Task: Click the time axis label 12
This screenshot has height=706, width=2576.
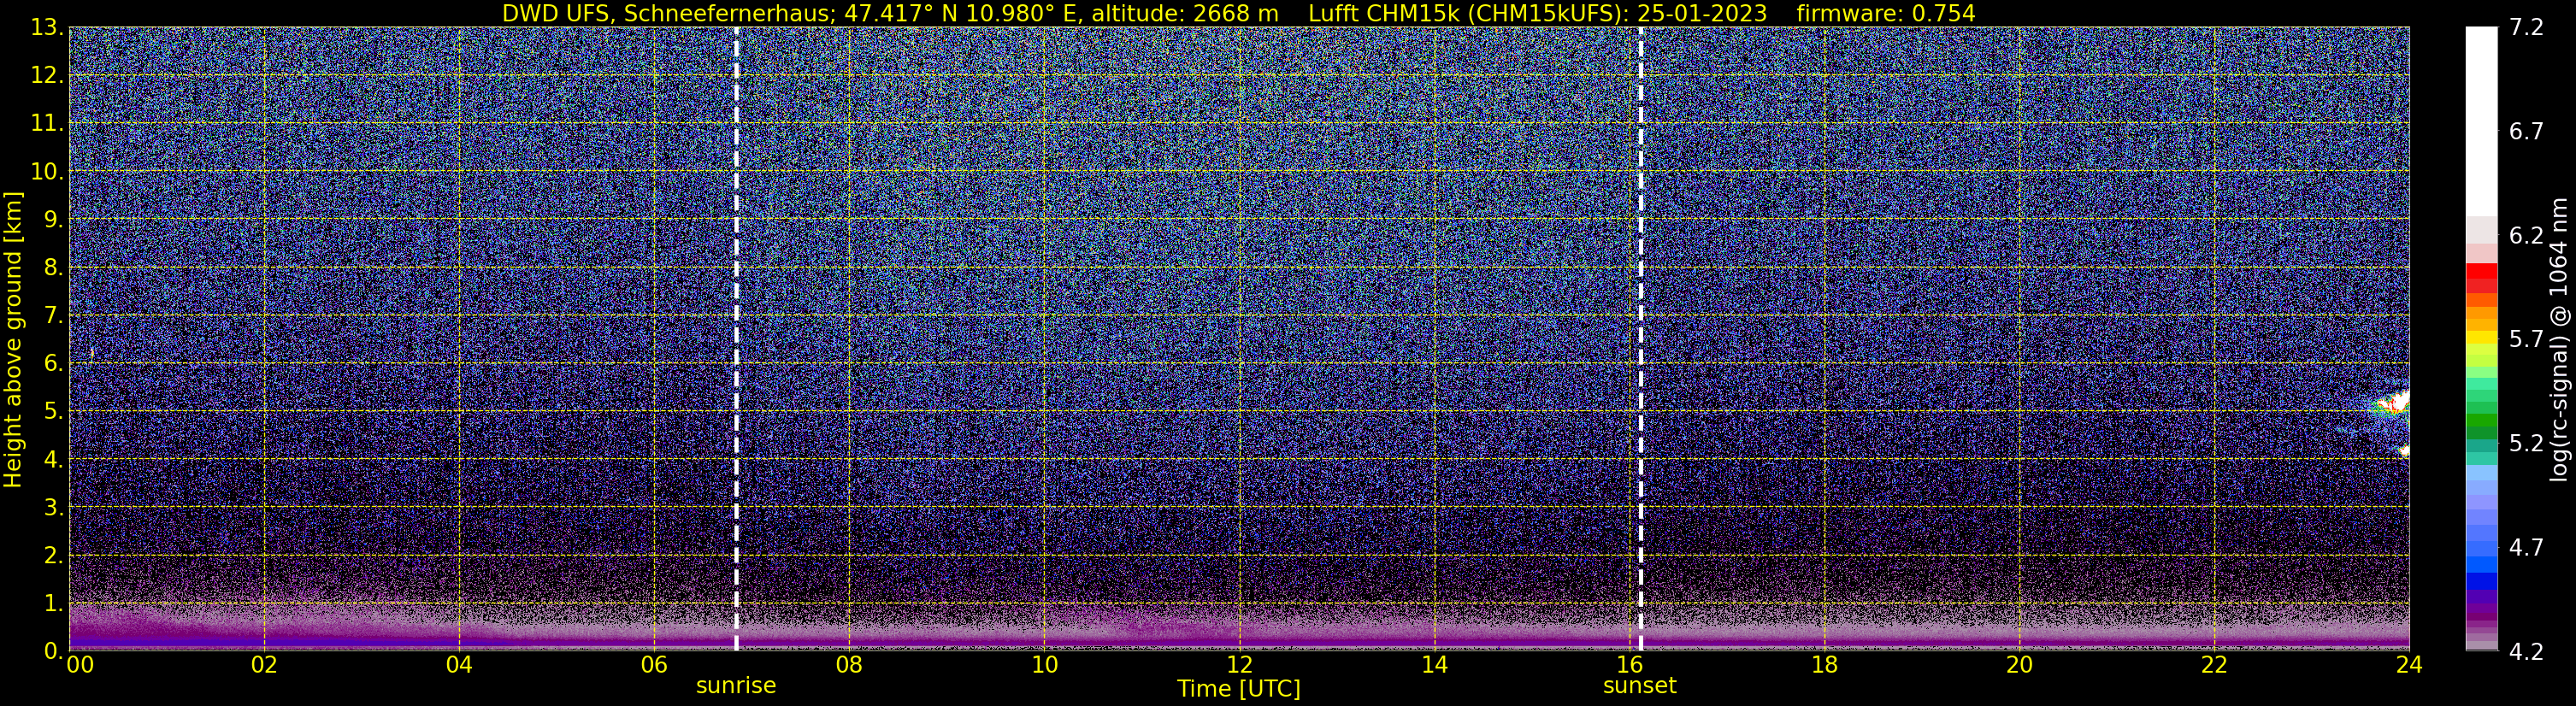Action: tap(1239, 666)
